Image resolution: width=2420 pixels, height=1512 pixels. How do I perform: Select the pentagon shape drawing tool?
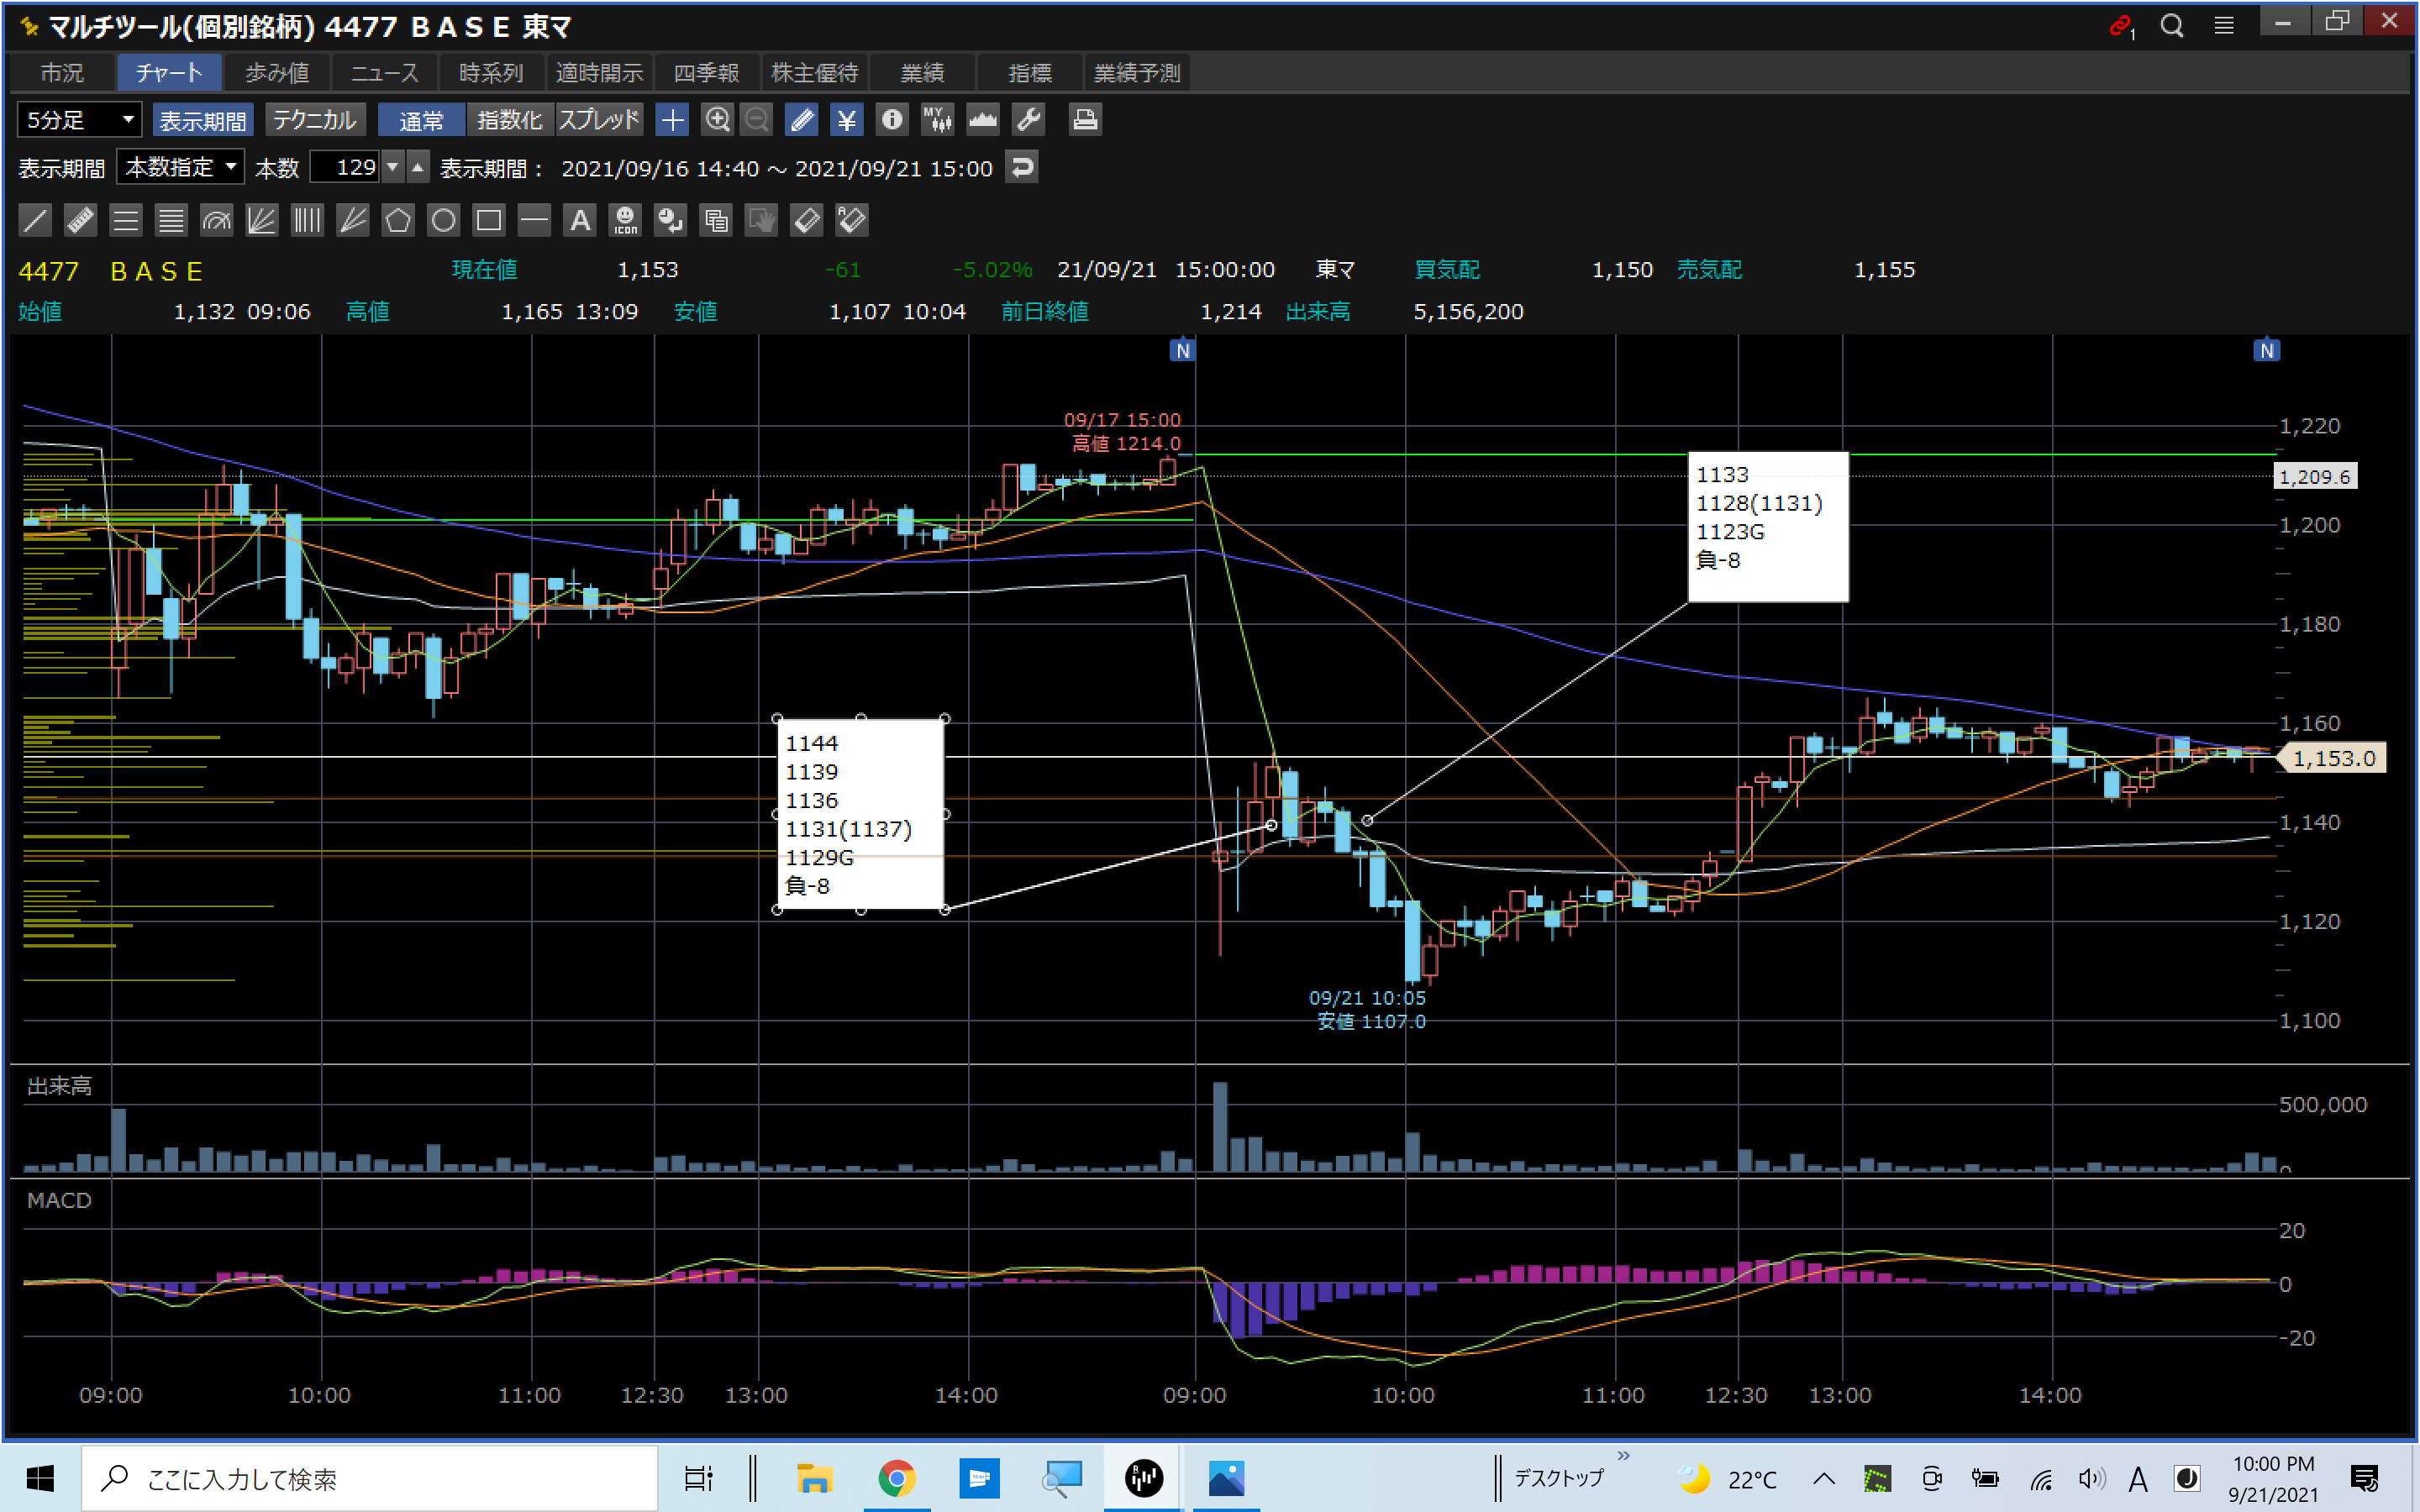(398, 220)
